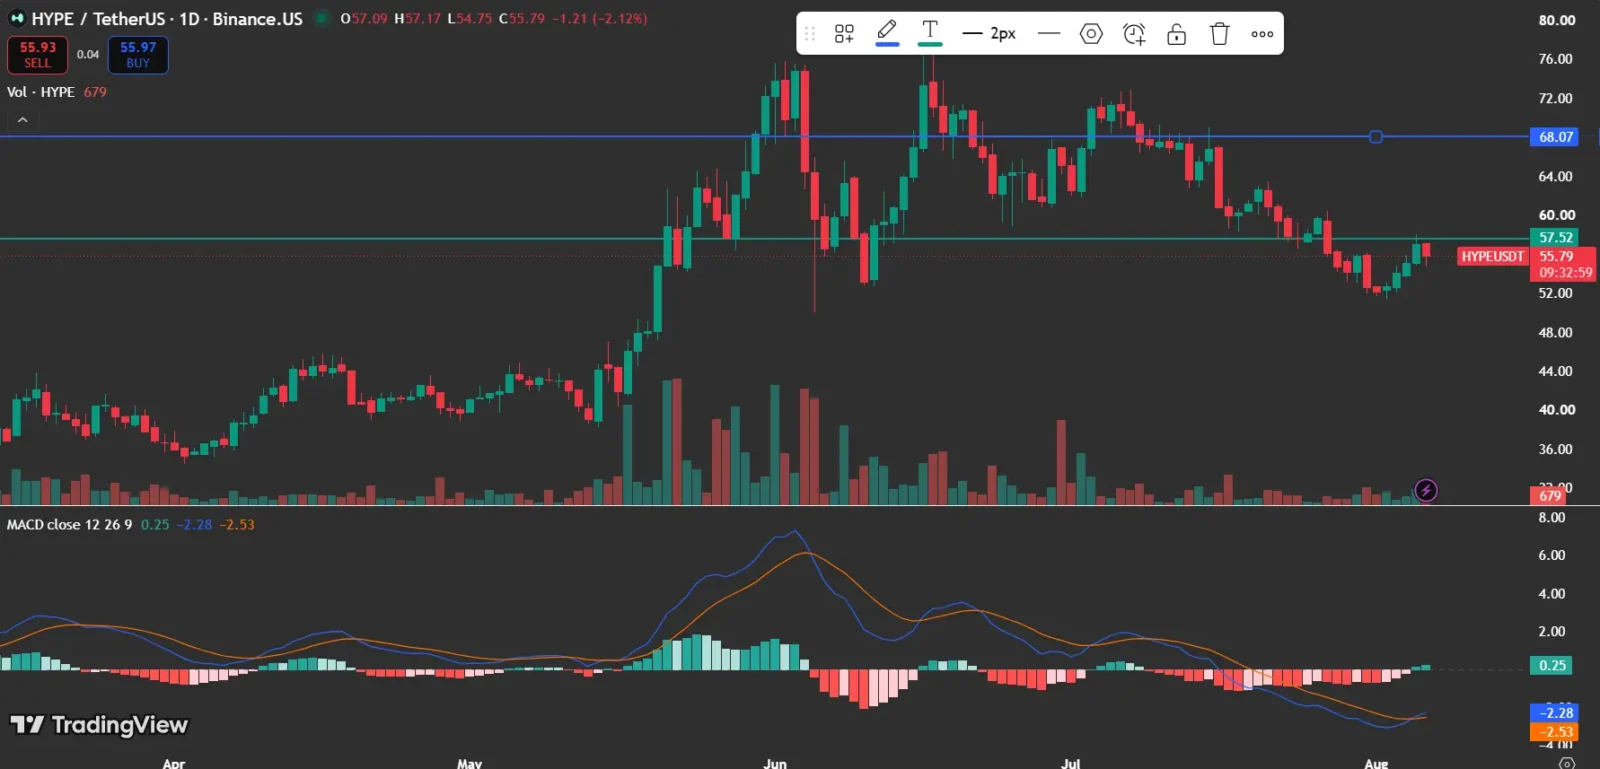Click the Aug label on time axis
1600x769 pixels.
click(1376, 762)
